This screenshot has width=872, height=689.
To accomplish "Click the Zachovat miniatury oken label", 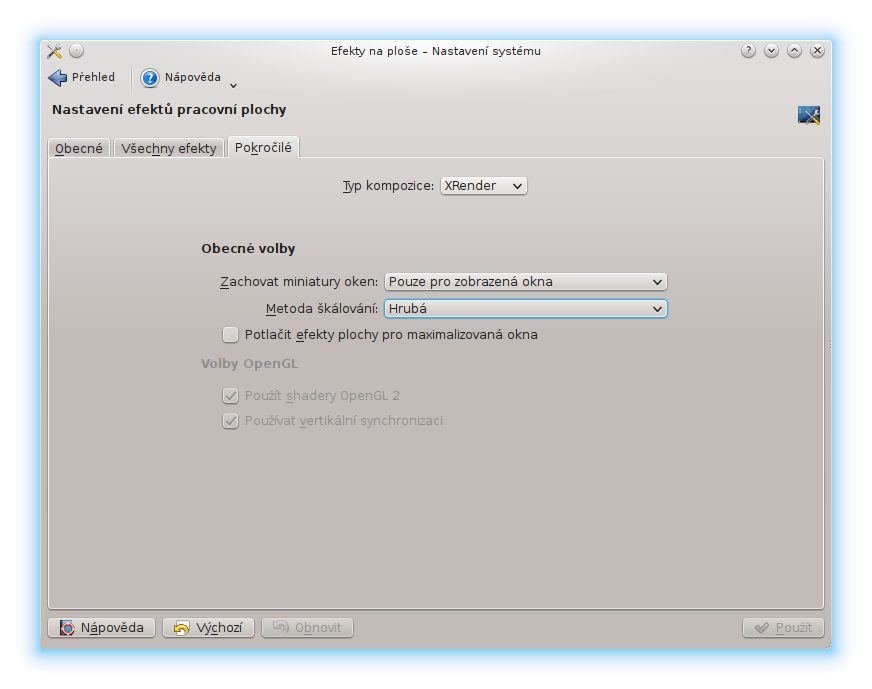I will (299, 282).
